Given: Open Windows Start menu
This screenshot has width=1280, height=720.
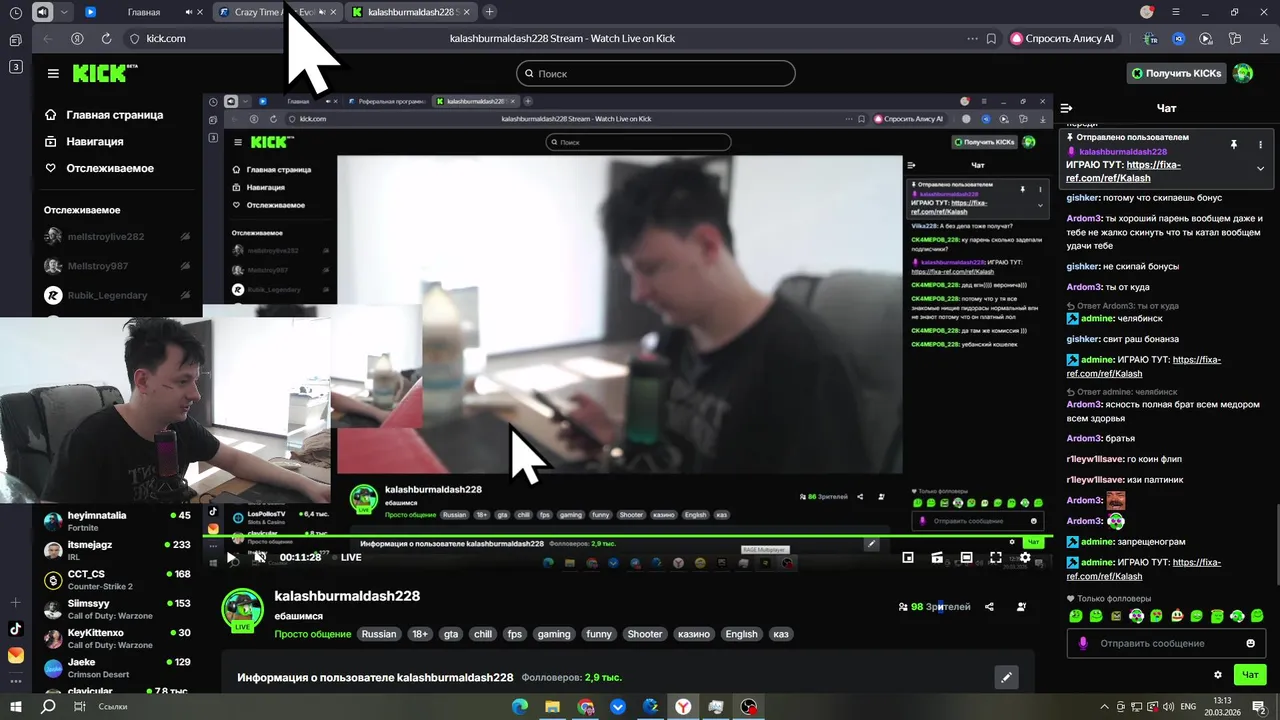Looking at the screenshot, I should click(16, 706).
